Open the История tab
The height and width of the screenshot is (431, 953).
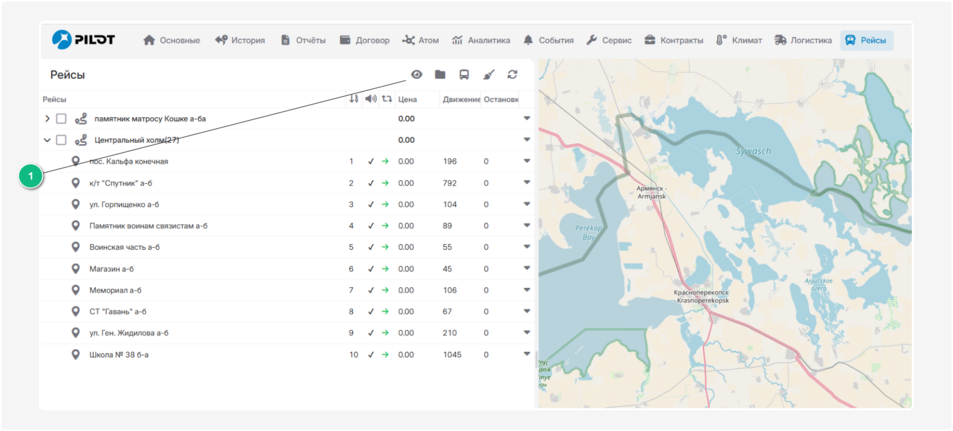point(239,41)
